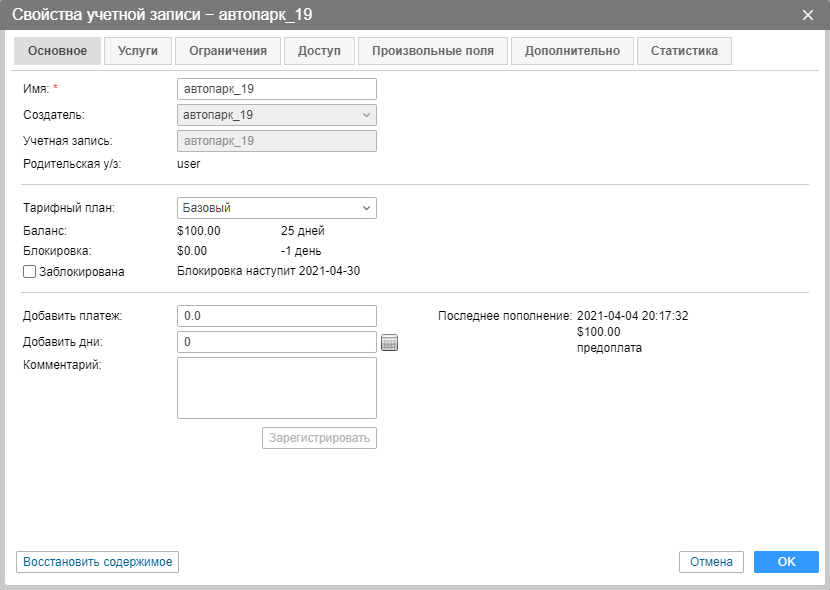This screenshot has width=830, height=590.
Task: Close the account properties dialog with X
Action: [808, 14]
